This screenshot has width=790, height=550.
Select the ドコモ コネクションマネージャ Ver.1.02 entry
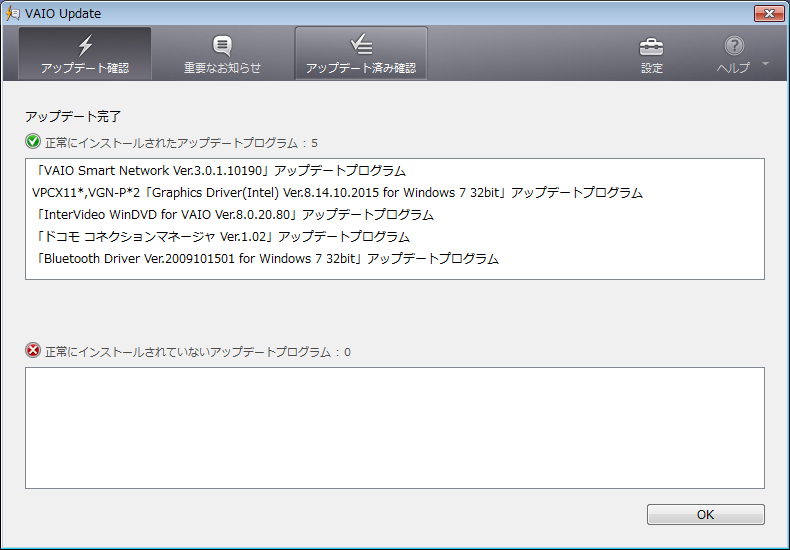[221, 237]
